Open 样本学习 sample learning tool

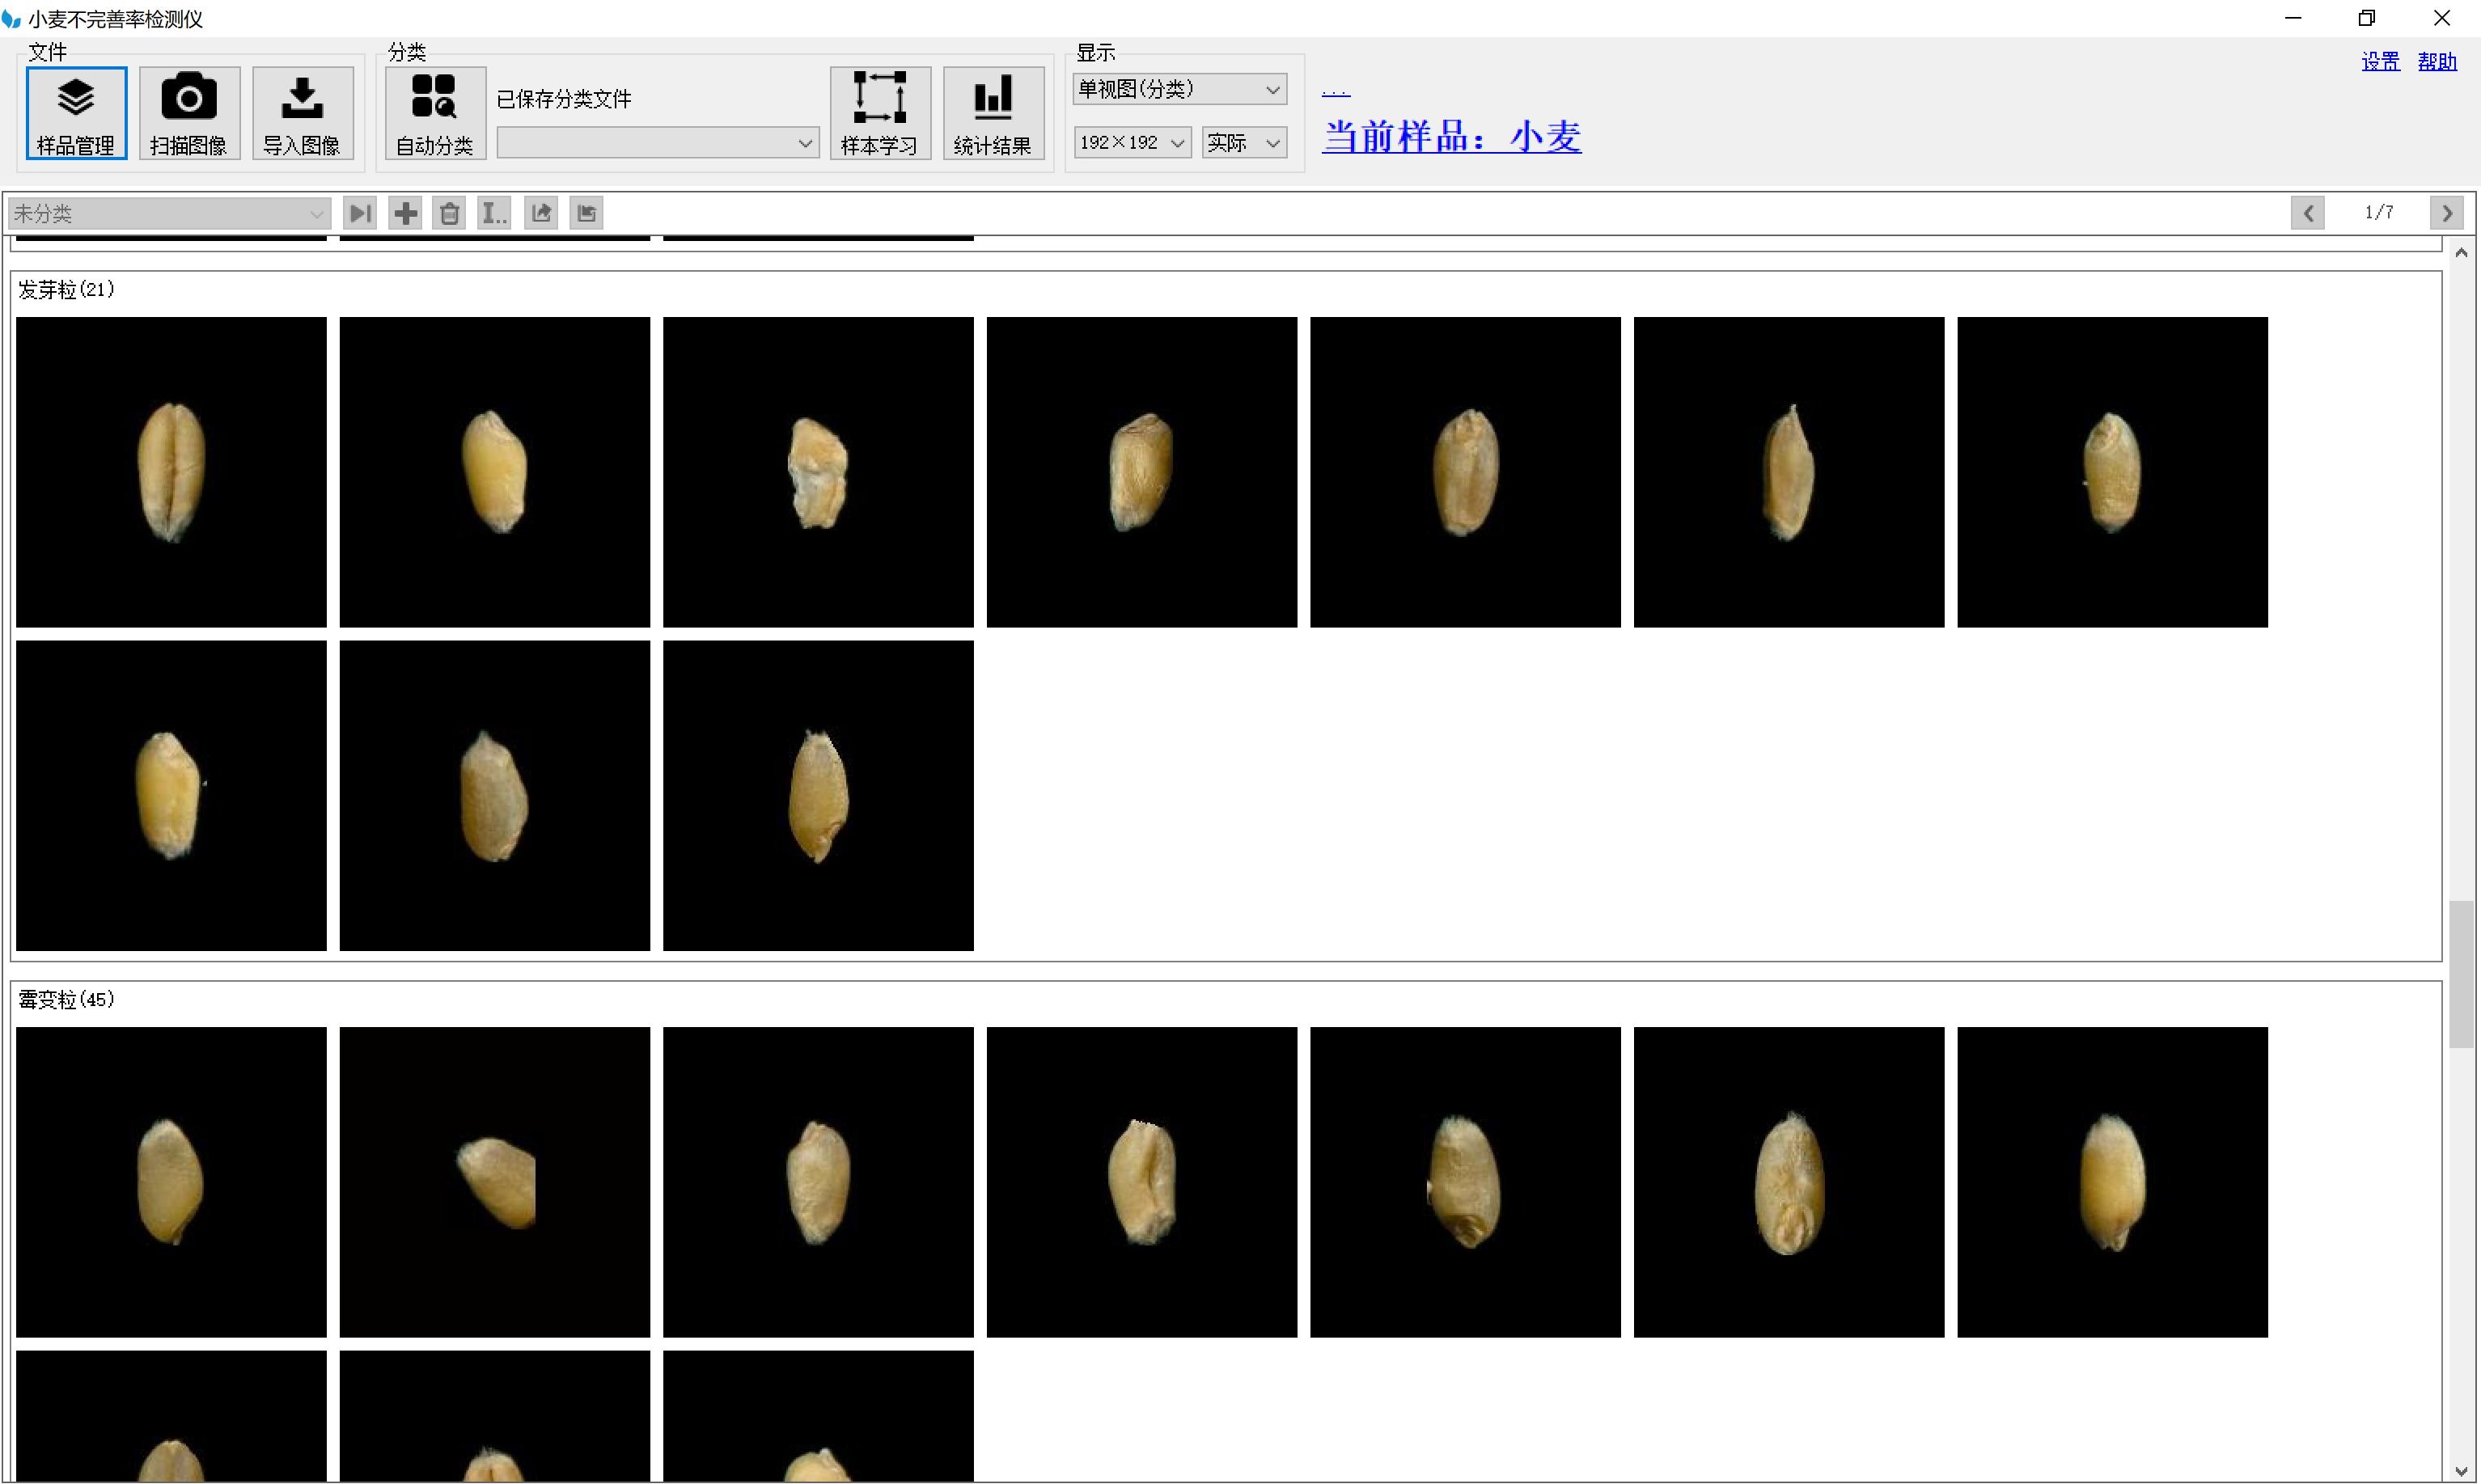[x=879, y=113]
